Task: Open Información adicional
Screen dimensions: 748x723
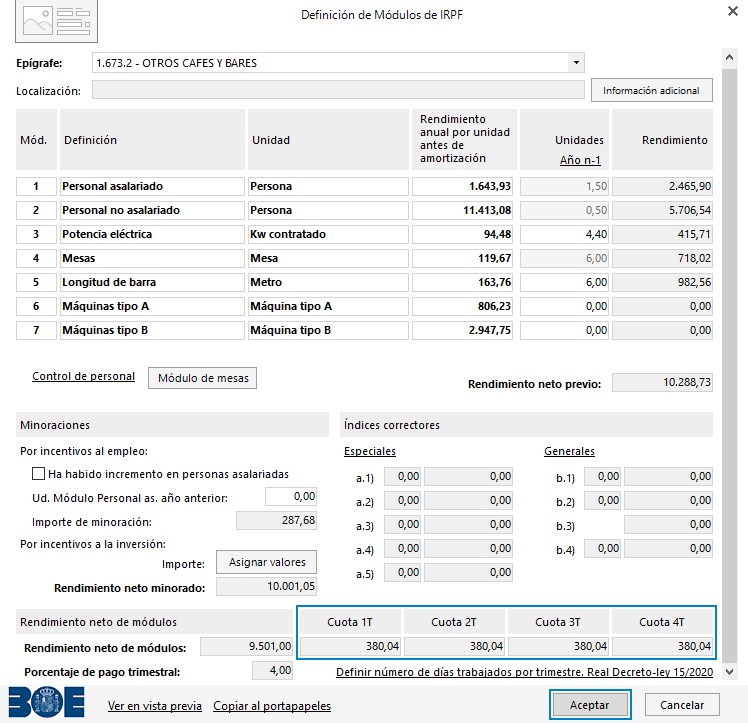Action: click(652, 90)
